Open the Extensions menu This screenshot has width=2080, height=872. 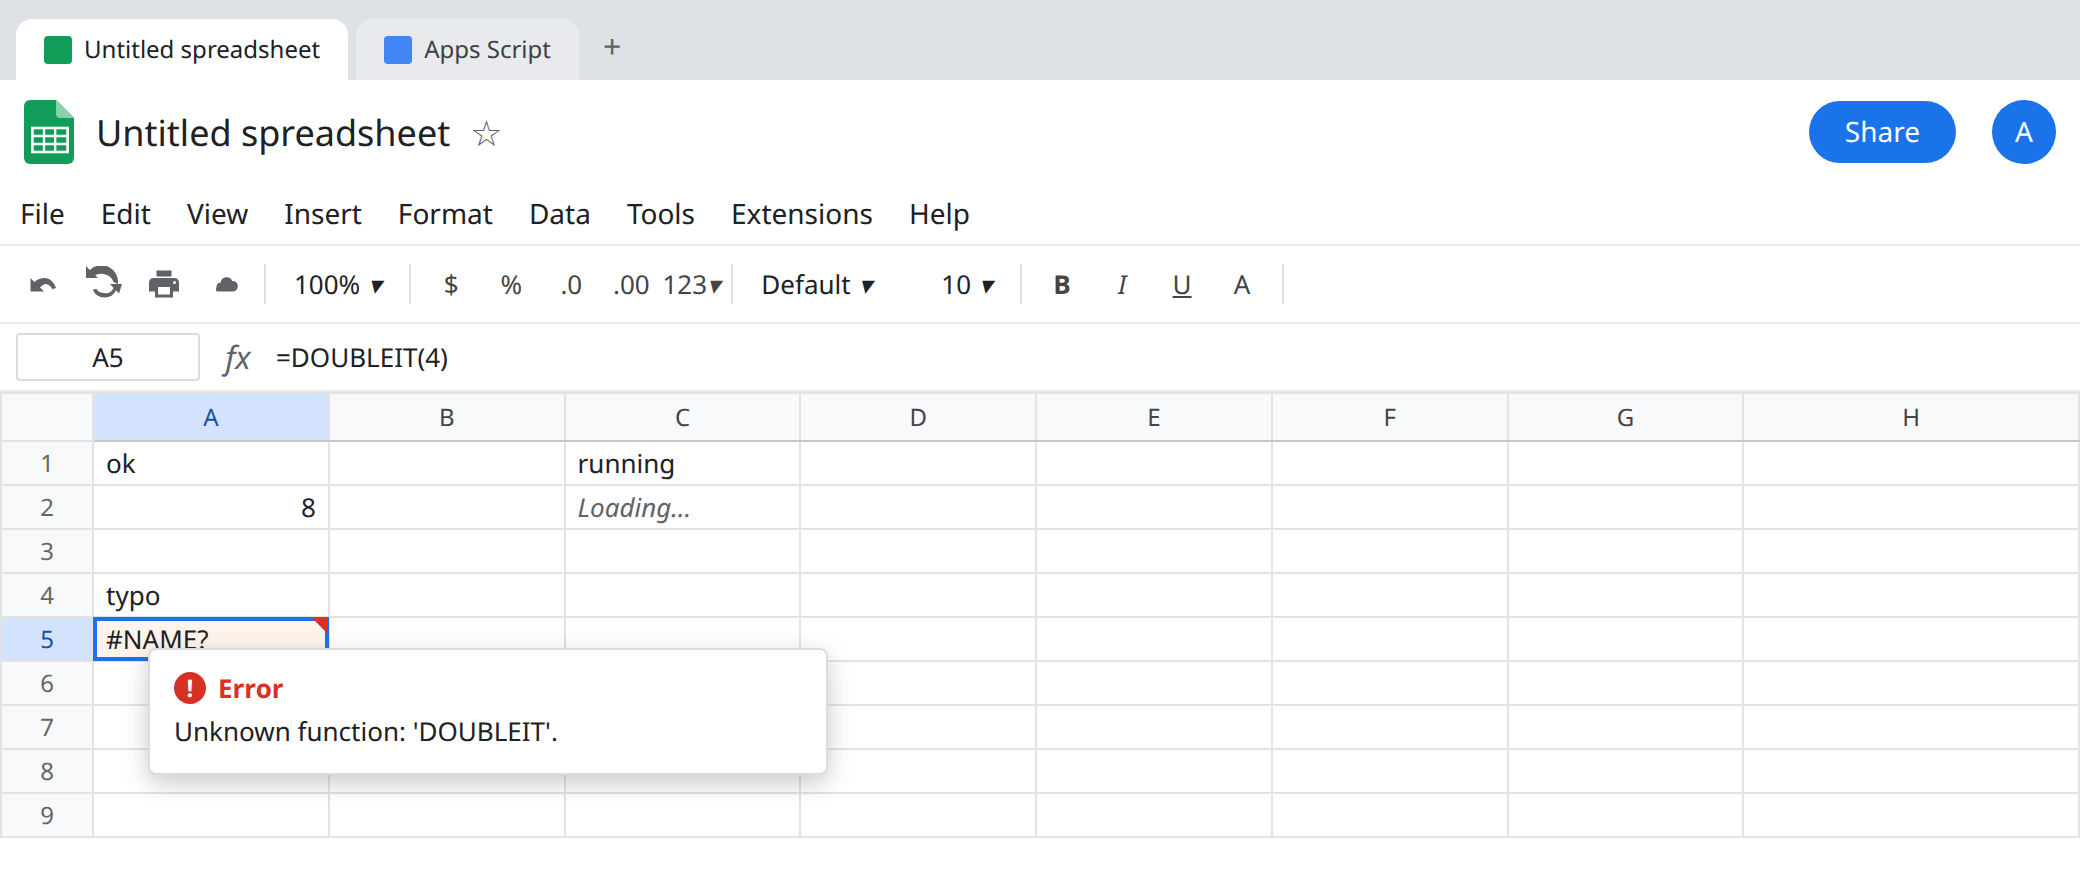click(802, 214)
